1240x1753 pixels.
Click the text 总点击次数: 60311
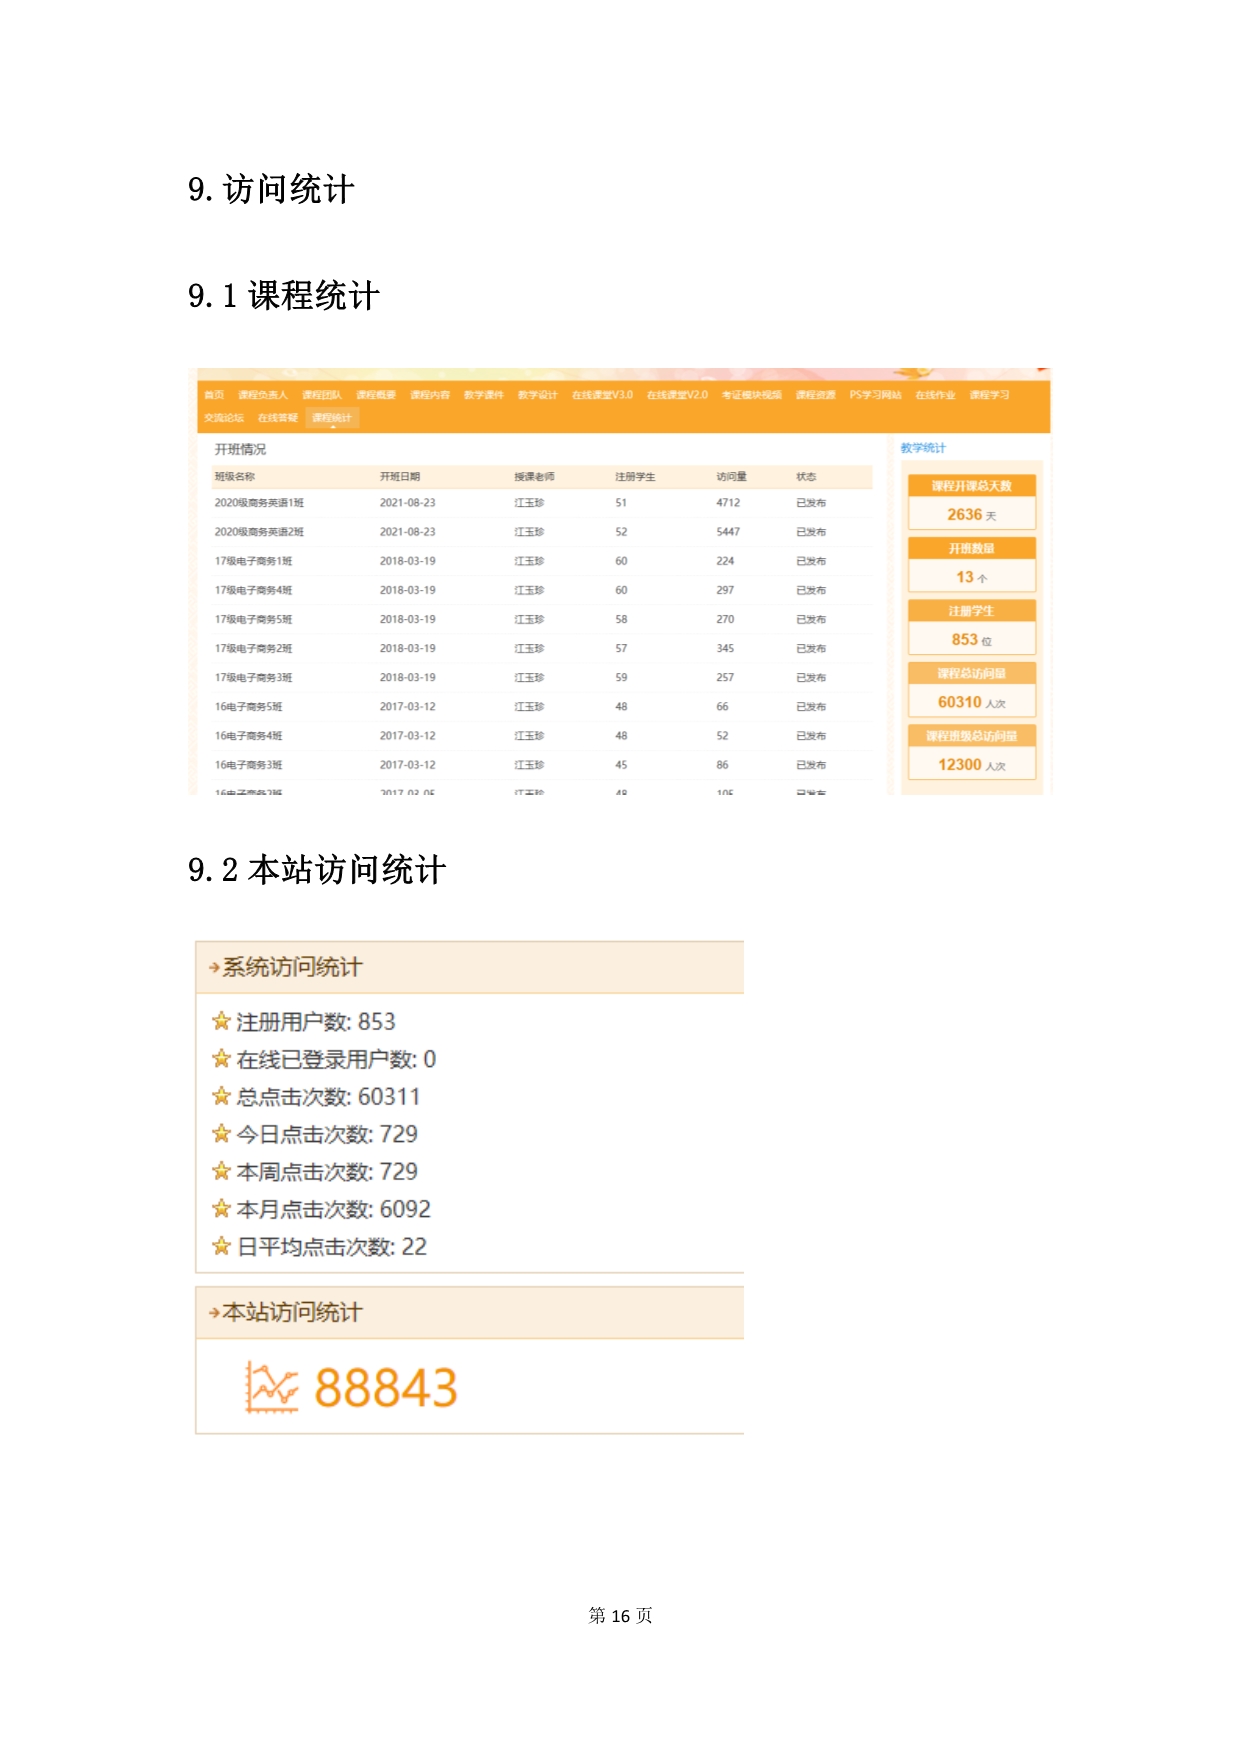point(329,1097)
